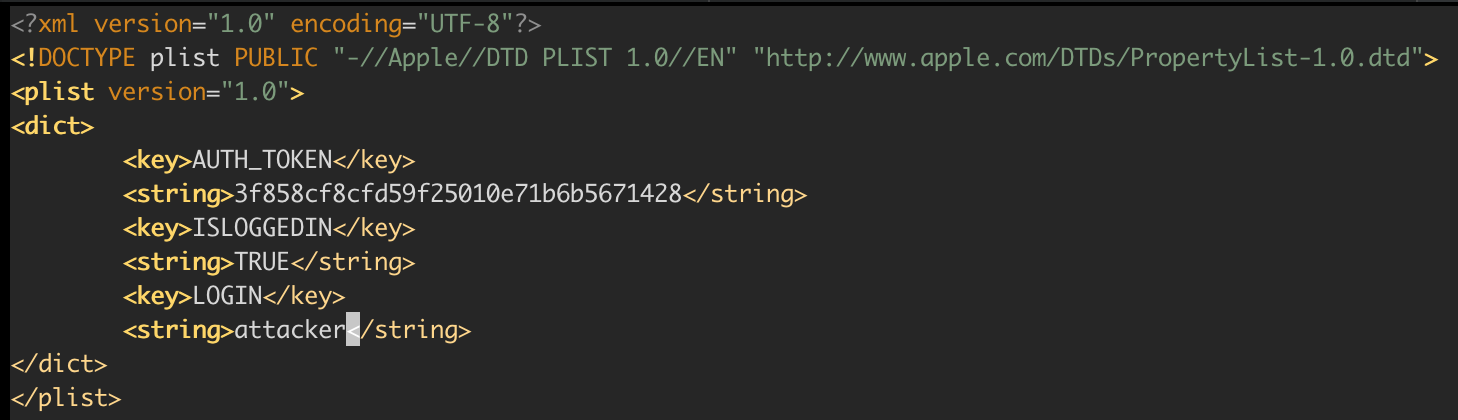Click the closing key tag after LOGIN
Image resolution: width=1458 pixels, height=420 pixels.
point(303,296)
